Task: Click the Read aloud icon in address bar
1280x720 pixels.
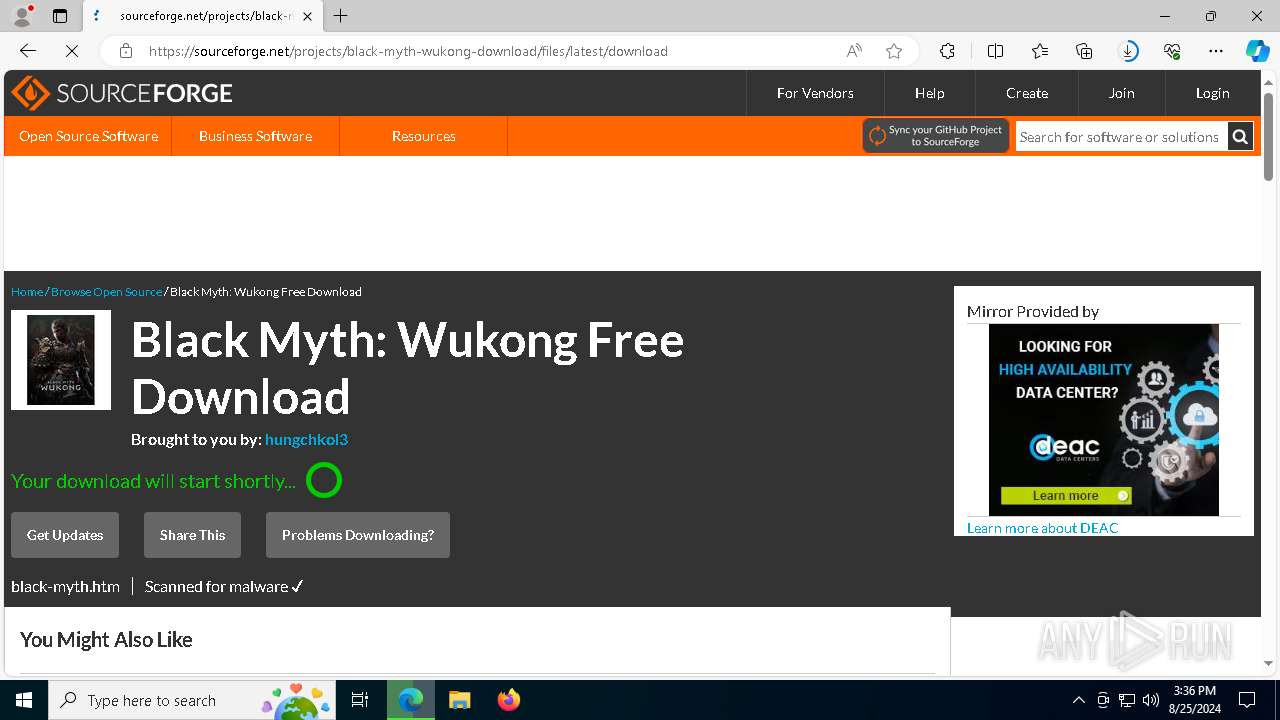Action: 854,51
